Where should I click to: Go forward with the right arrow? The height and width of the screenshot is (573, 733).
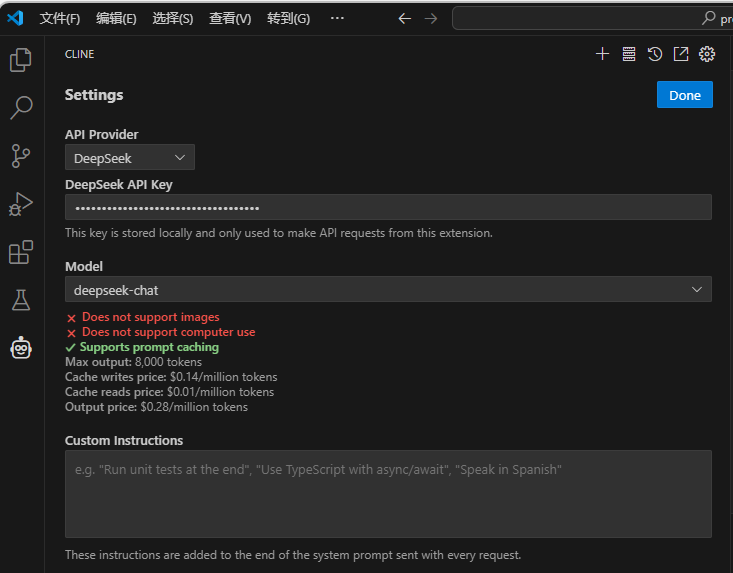[x=431, y=19]
